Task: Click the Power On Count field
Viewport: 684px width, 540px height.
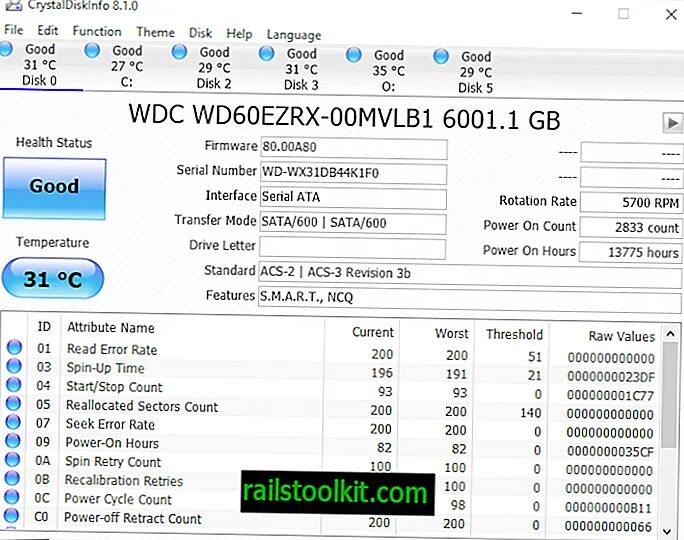Action: 631,227
